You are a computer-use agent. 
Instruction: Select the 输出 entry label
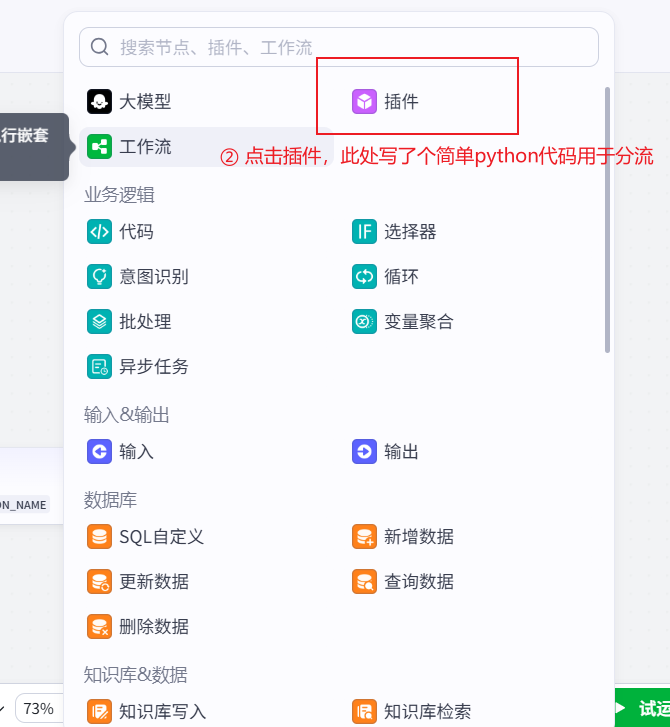(401, 452)
